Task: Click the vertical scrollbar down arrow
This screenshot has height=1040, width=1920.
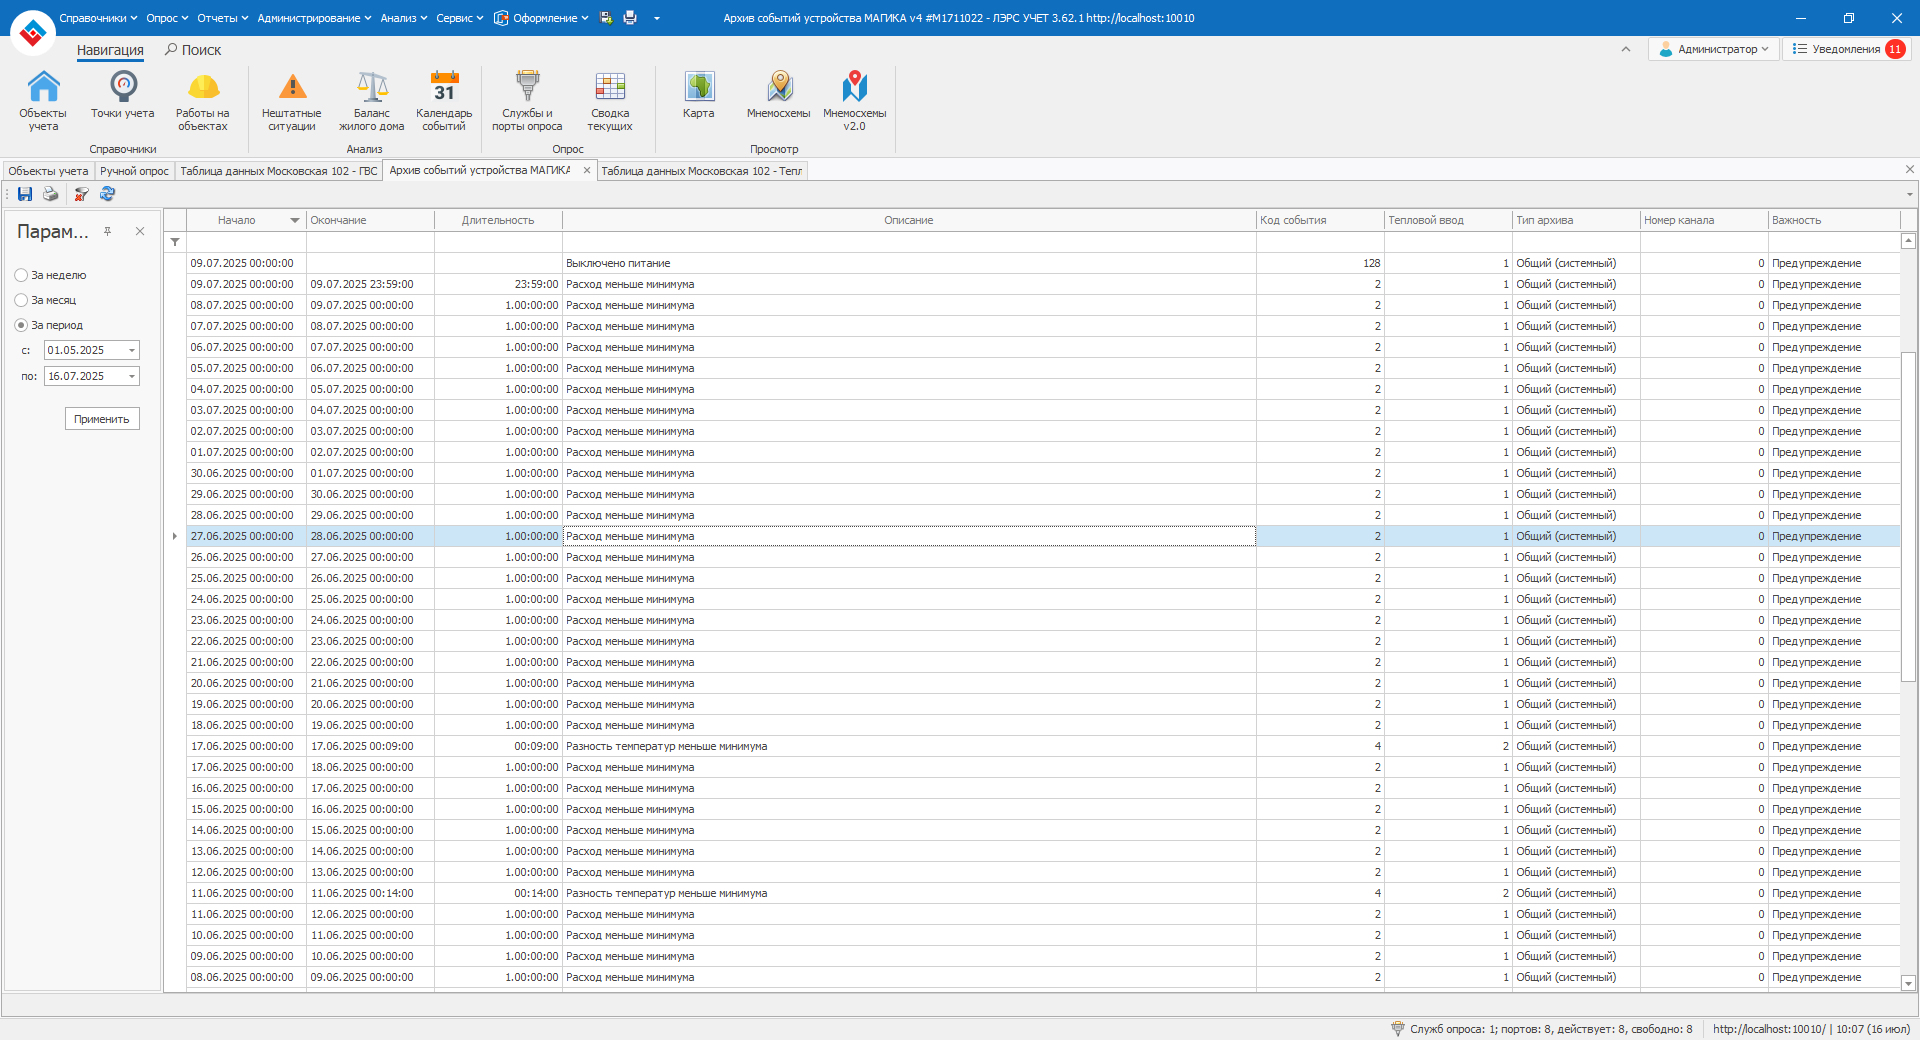Action: point(1908,983)
